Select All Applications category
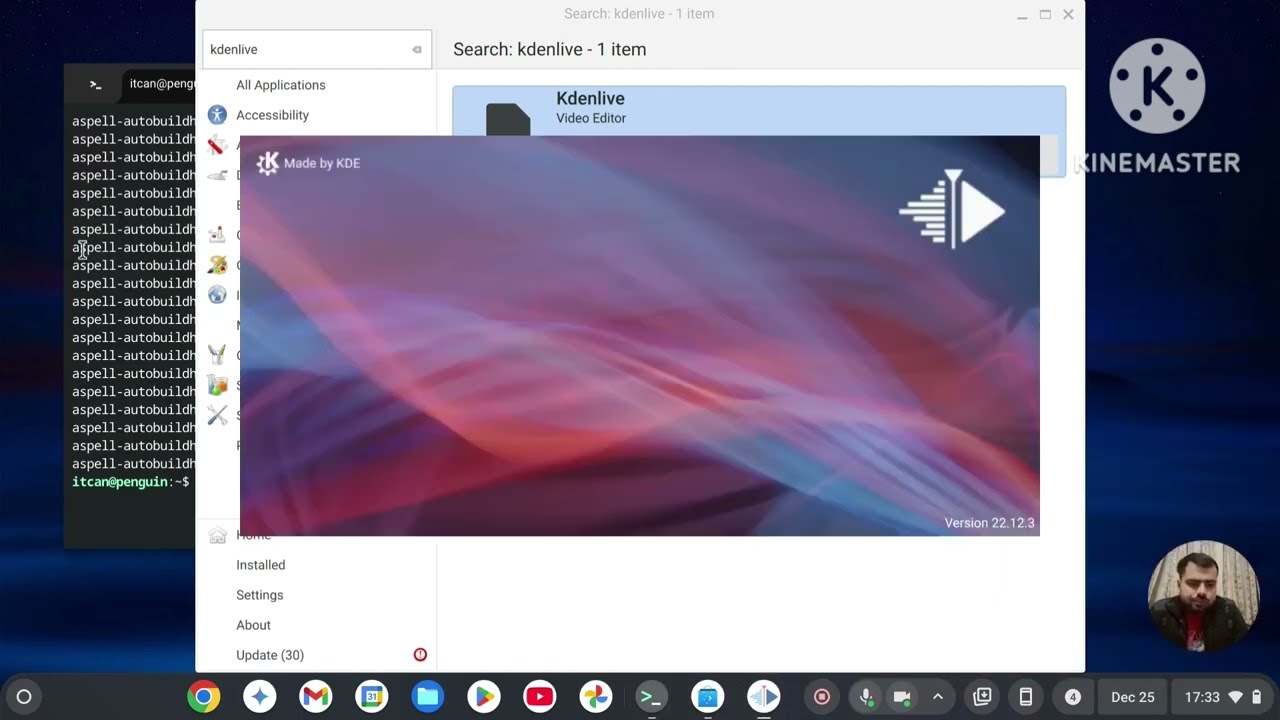The width and height of the screenshot is (1280, 720). [280, 85]
